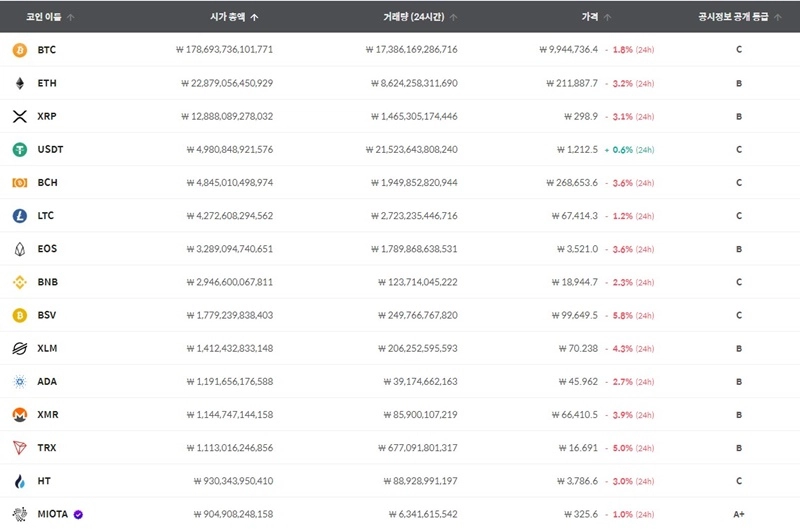The image size is (800, 529).
Task: Select TRX -5.0% 24h change
Action: [629, 448]
